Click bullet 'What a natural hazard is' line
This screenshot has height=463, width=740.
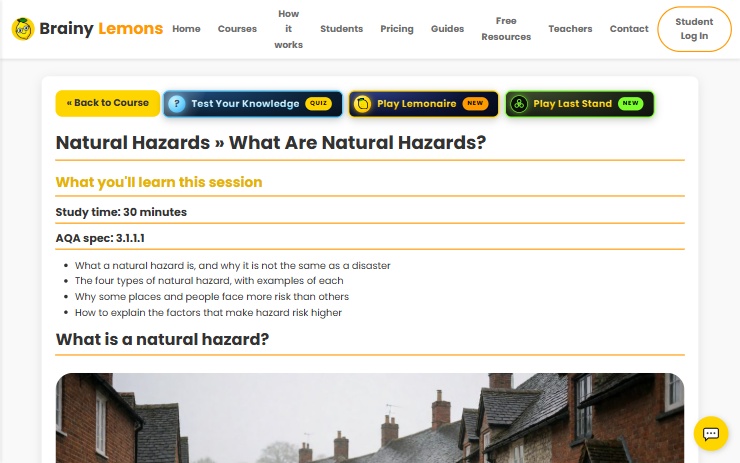pyautogui.click(x=233, y=266)
